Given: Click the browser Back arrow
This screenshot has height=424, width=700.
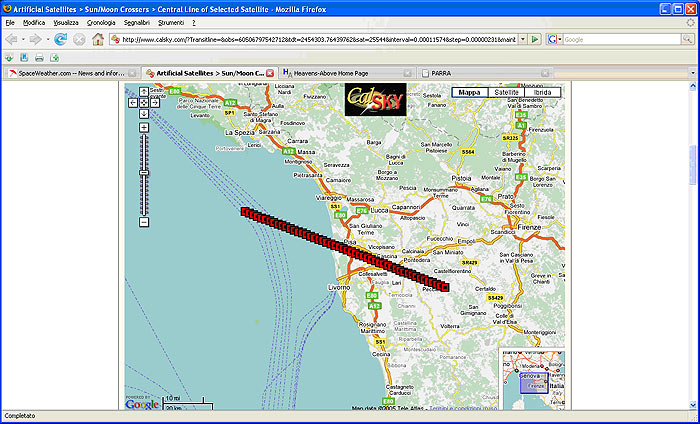Looking at the screenshot, I should (13, 39).
